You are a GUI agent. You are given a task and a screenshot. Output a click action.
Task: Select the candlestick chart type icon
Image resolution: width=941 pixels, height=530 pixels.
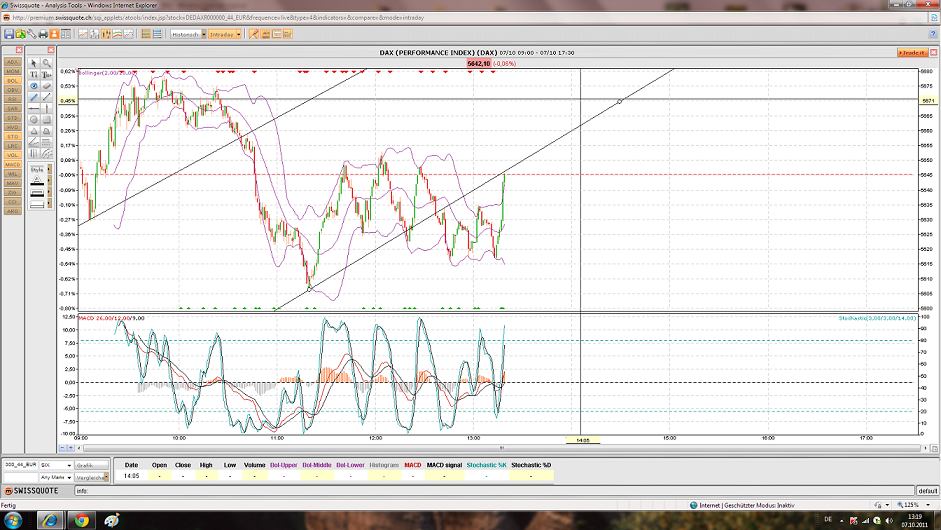106,34
